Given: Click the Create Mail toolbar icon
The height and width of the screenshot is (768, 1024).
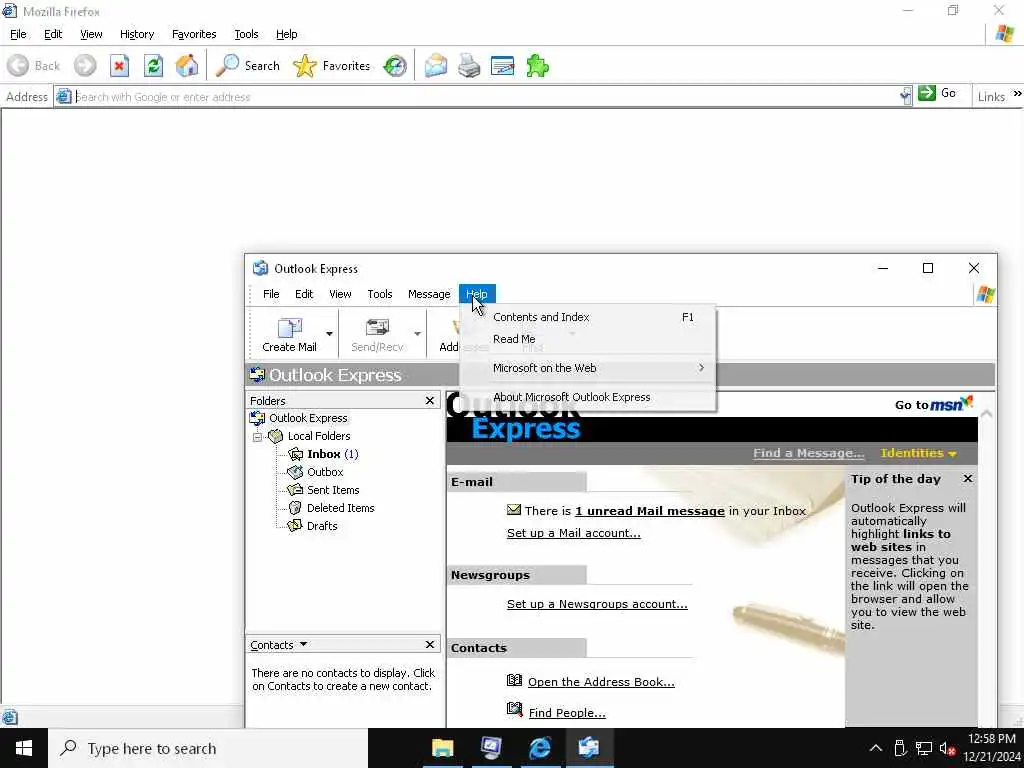Looking at the screenshot, I should [x=289, y=334].
